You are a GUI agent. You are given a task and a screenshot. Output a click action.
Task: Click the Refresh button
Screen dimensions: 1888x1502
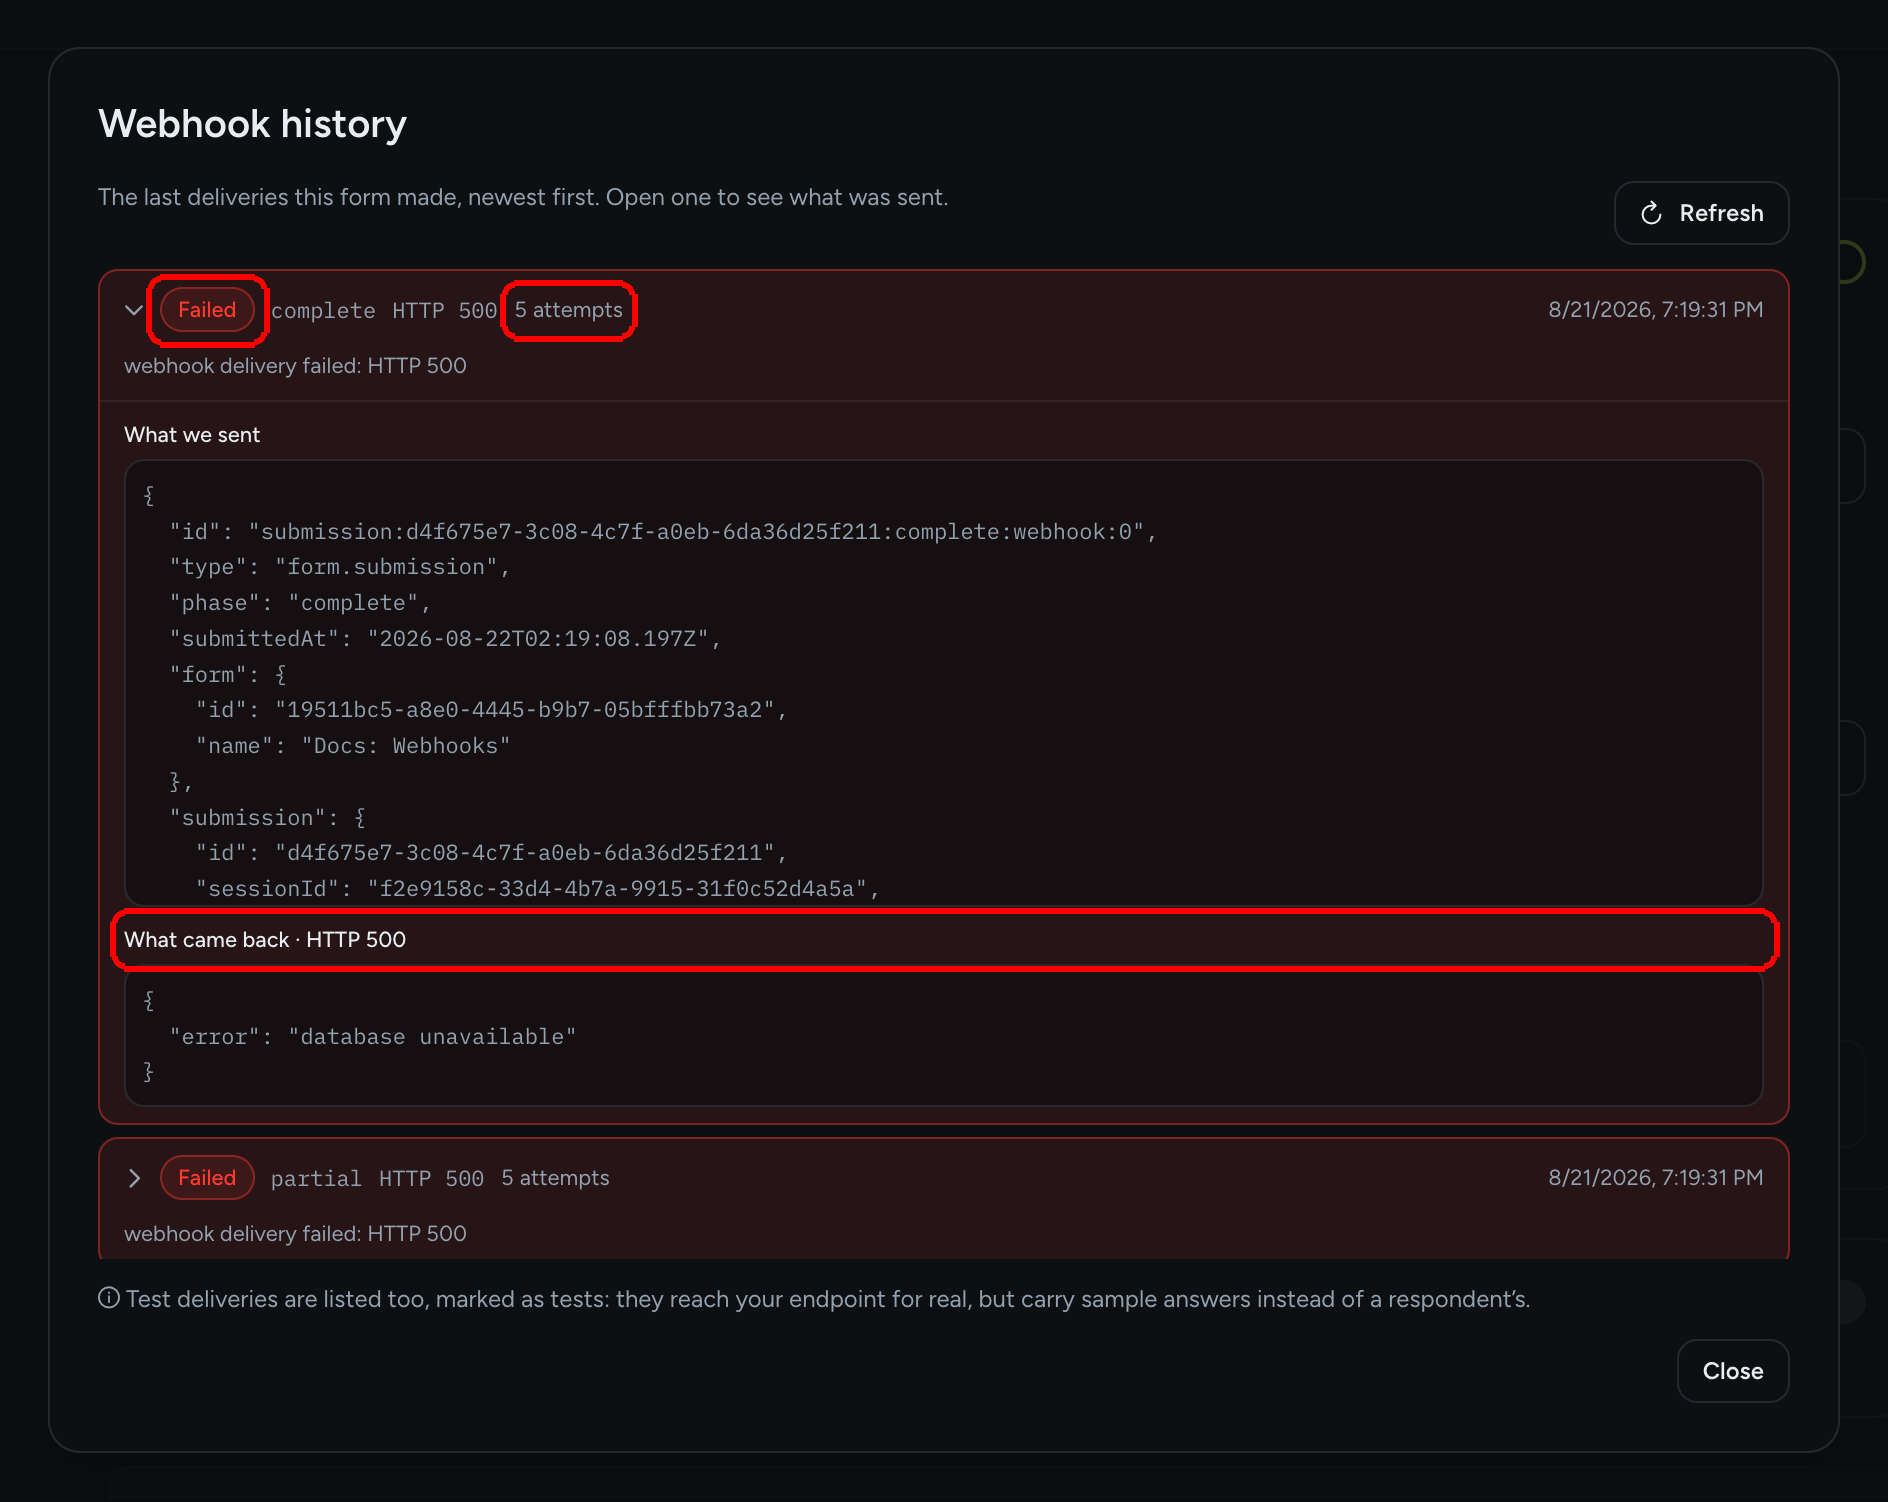tap(1701, 213)
